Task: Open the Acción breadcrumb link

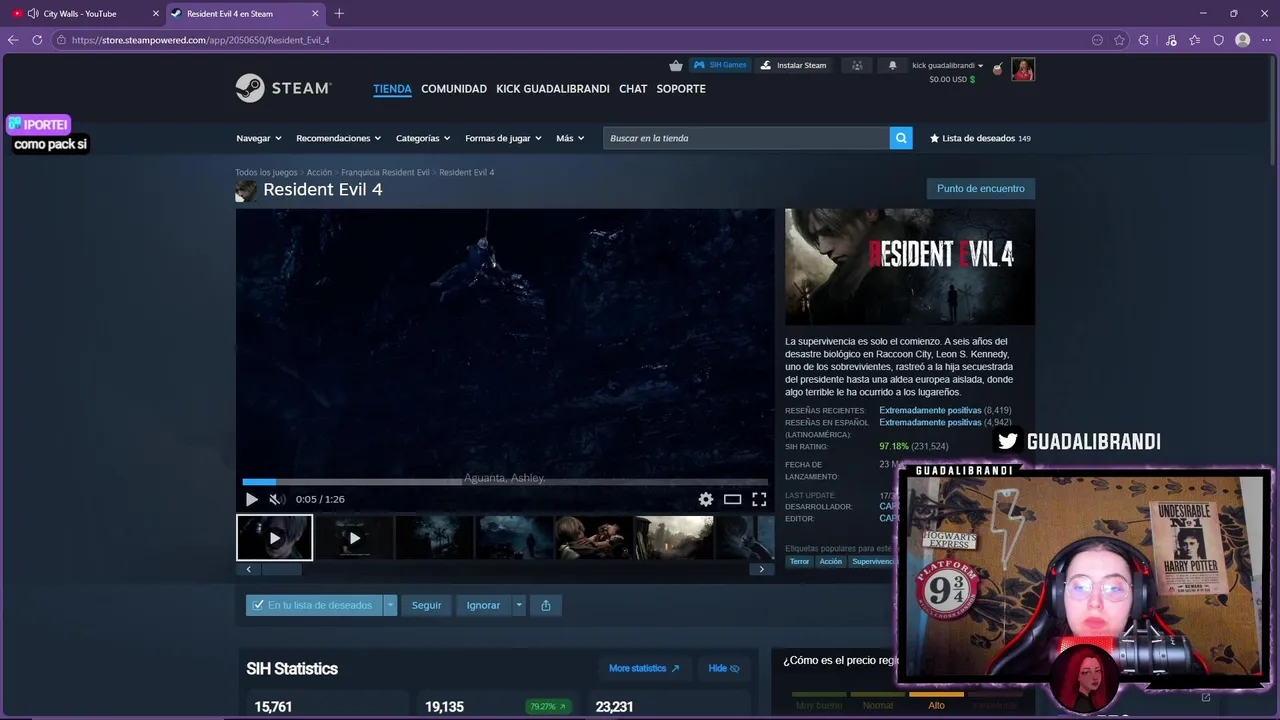Action: pyautogui.click(x=319, y=172)
